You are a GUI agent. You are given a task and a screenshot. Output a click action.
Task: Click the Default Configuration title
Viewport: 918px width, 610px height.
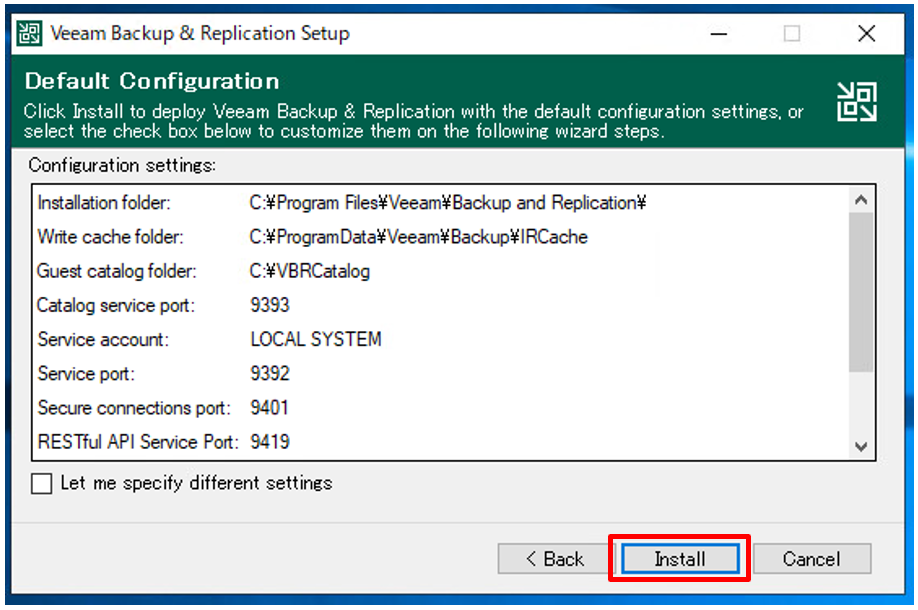pyautogui.click(x=152, y=81)
